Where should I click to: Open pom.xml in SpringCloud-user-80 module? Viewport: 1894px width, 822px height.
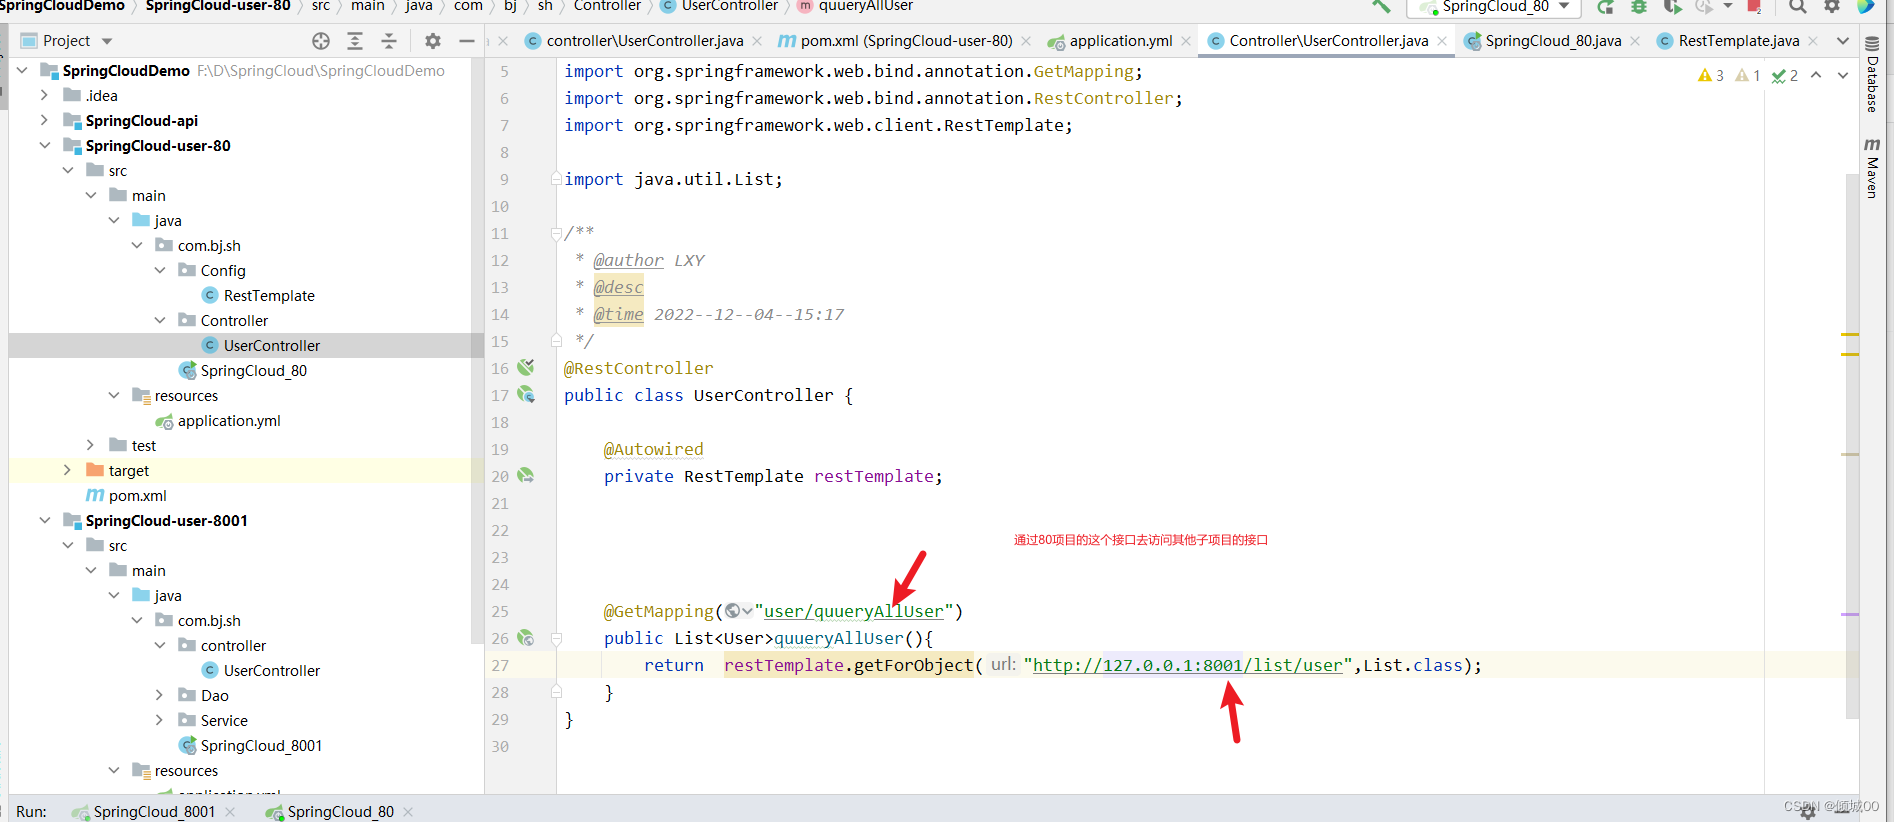click(x=137, y=495)
